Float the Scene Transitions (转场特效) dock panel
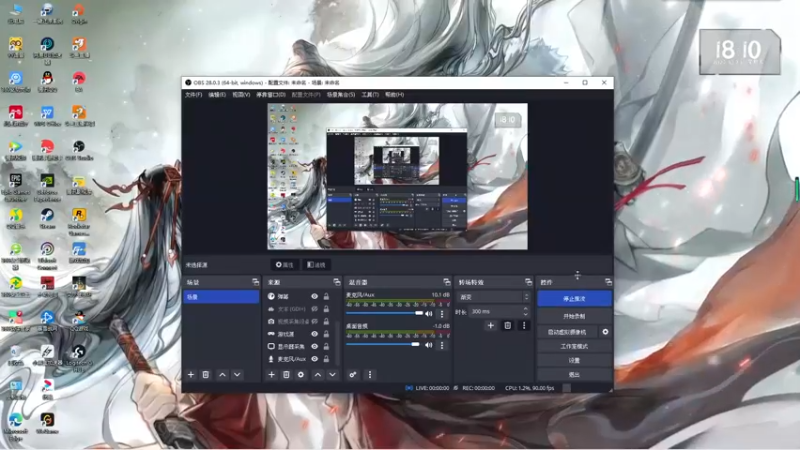Screen dimensions: 800x450 point(528,282)
